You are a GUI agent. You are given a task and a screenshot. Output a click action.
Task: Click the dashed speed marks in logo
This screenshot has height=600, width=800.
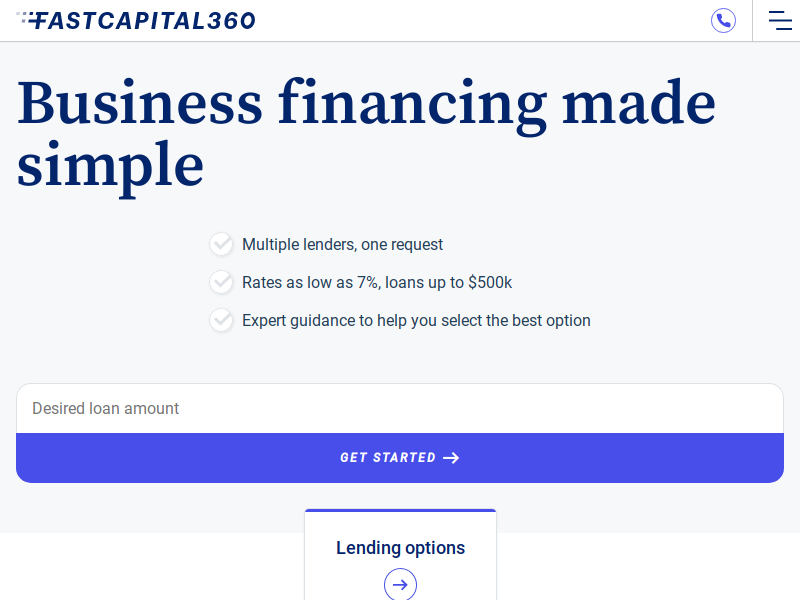click(26, 17)
